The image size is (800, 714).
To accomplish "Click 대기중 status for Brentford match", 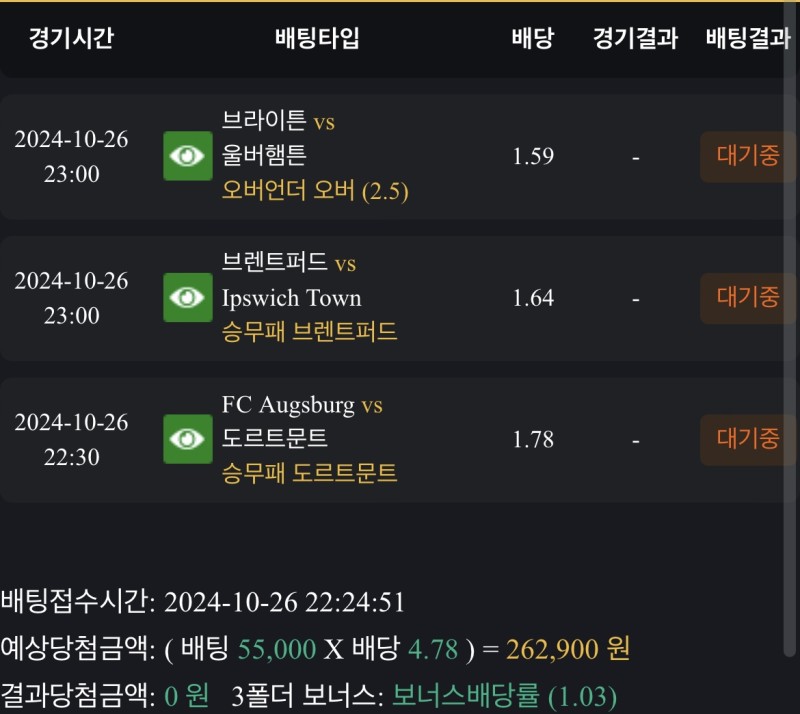I will (x=748, y=297).
